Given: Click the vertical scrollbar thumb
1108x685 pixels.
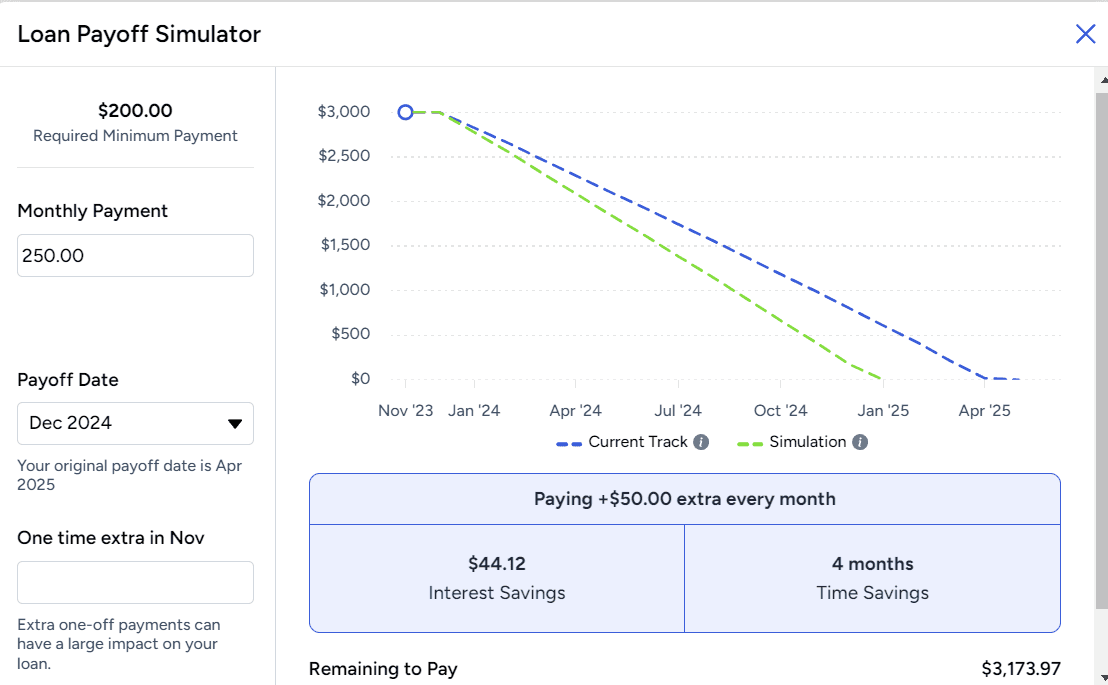Looking at the screenshot, I should [1102, 350].
